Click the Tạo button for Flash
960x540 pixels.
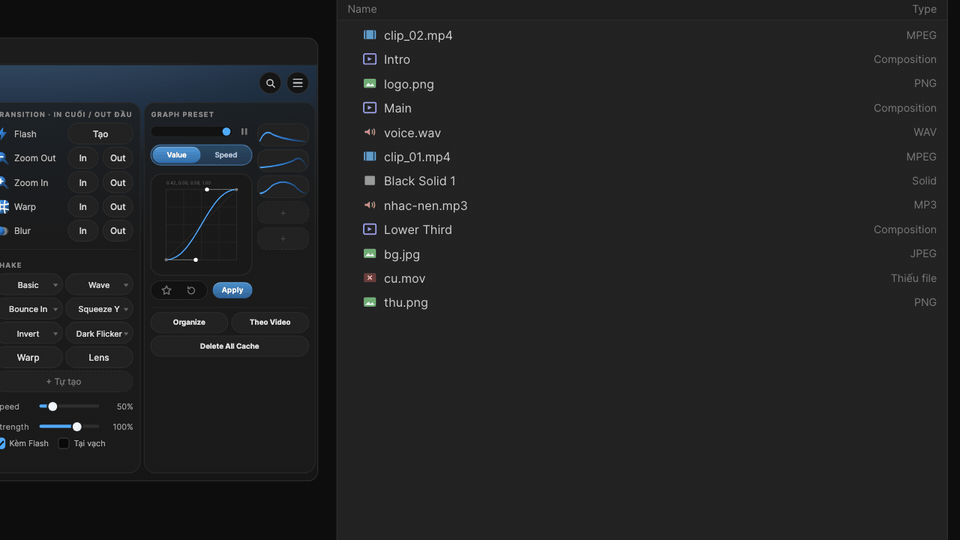click(x=100, y=134)
